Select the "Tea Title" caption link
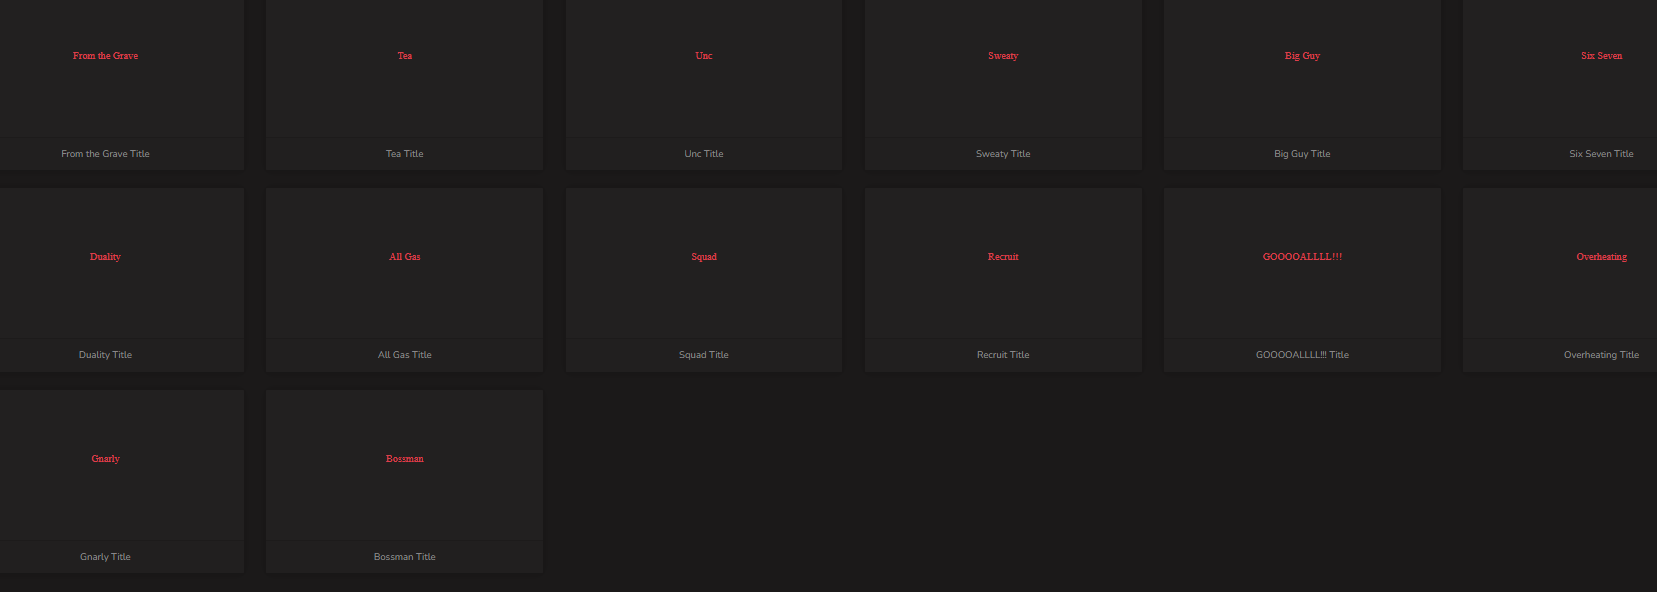The image size is (1657, 592). 405,154
